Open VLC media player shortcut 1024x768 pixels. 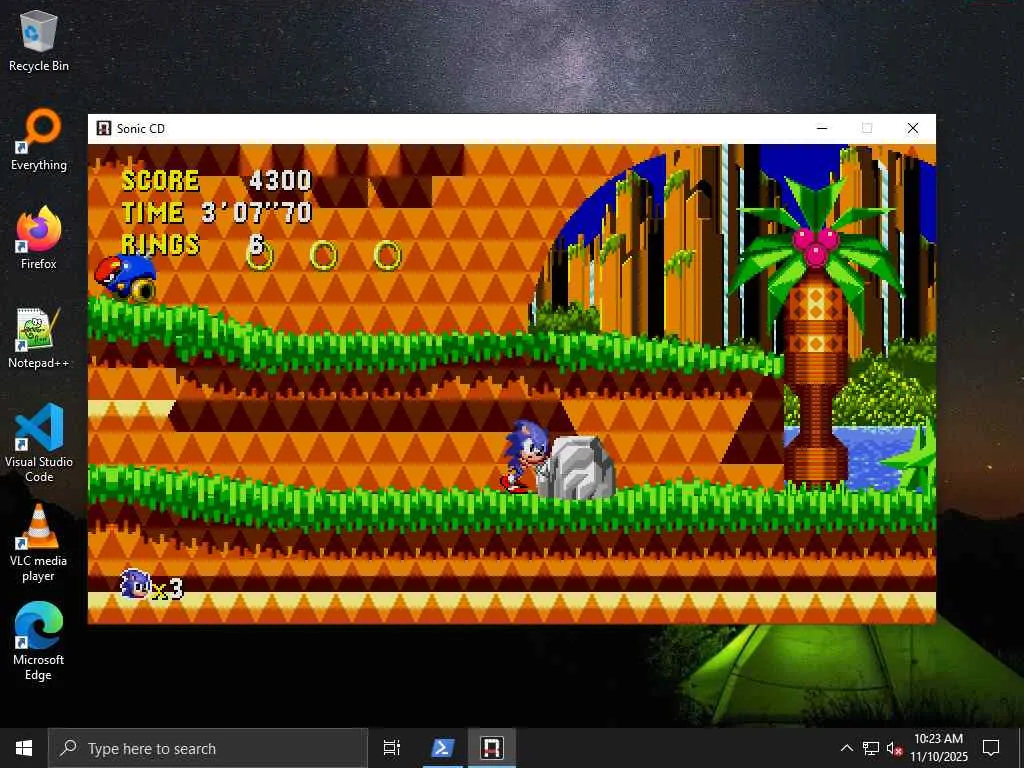click(39, 542)
